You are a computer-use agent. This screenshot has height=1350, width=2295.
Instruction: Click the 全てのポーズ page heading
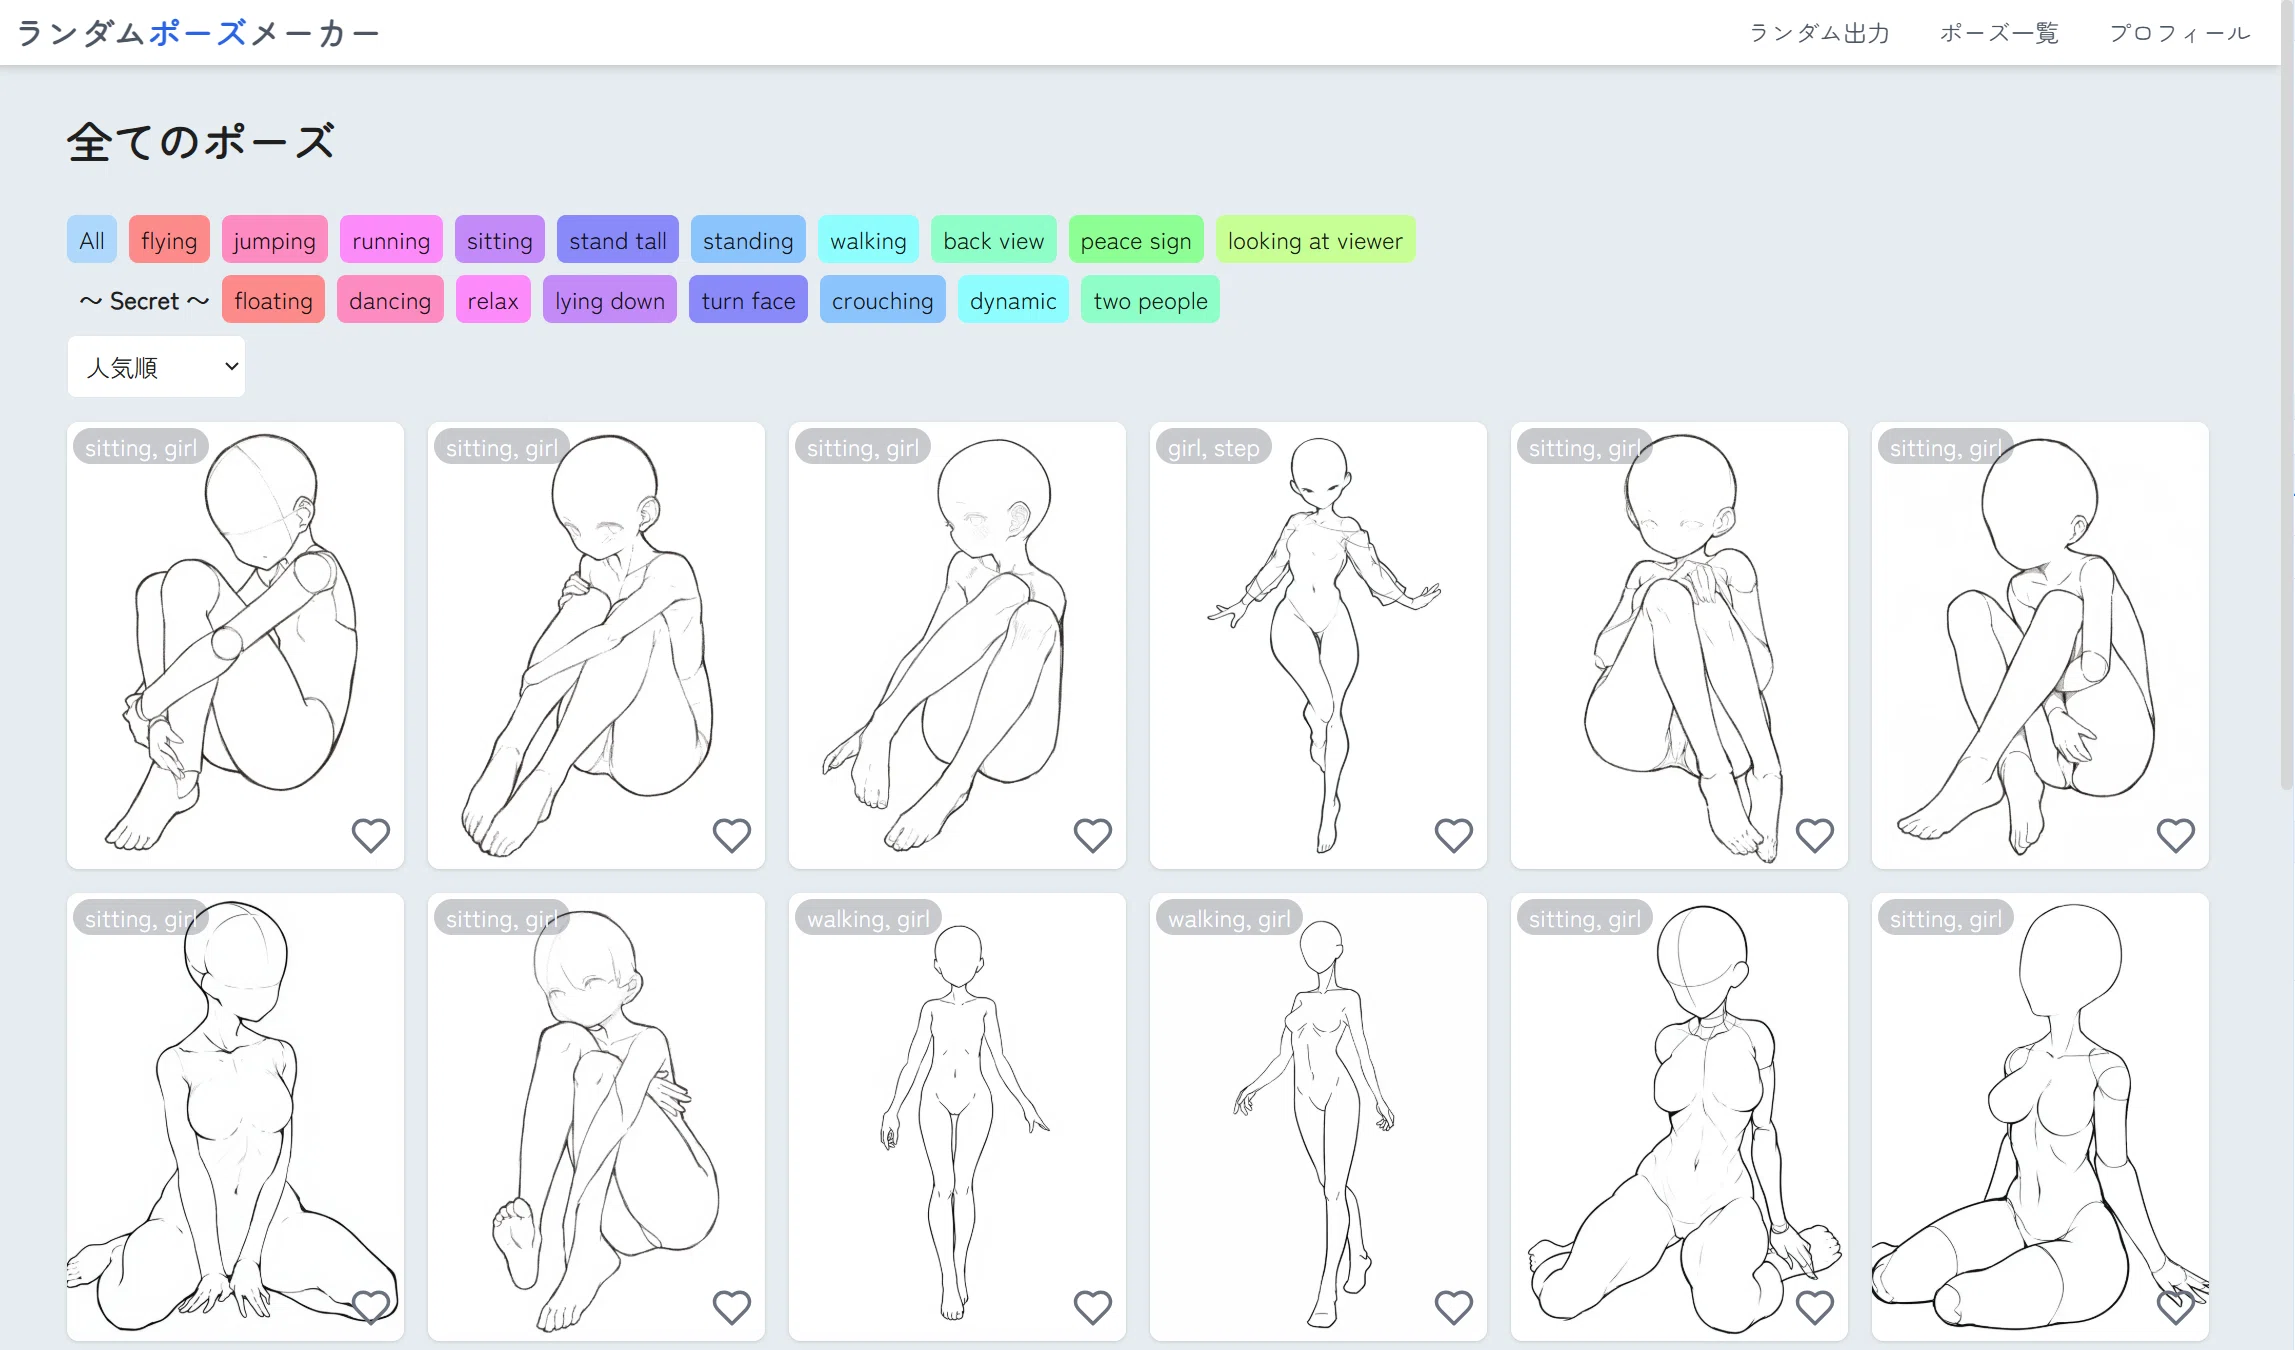point(201,142)
